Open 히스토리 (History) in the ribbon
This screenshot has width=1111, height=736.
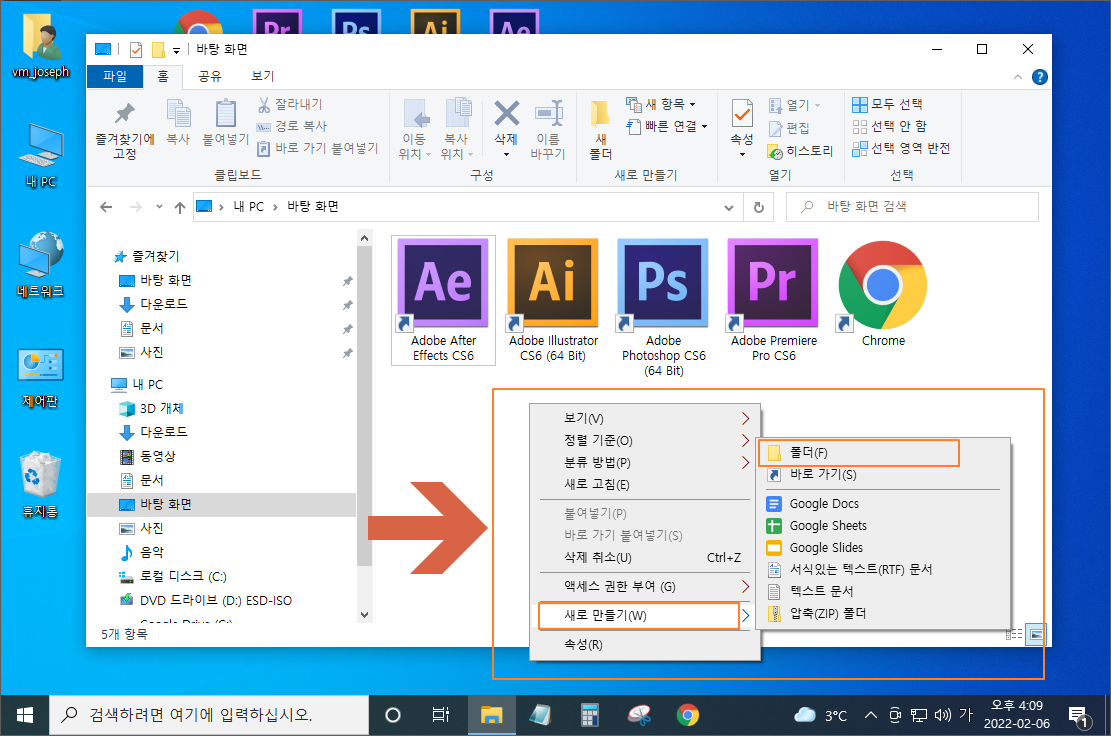(x=801, y=151)
